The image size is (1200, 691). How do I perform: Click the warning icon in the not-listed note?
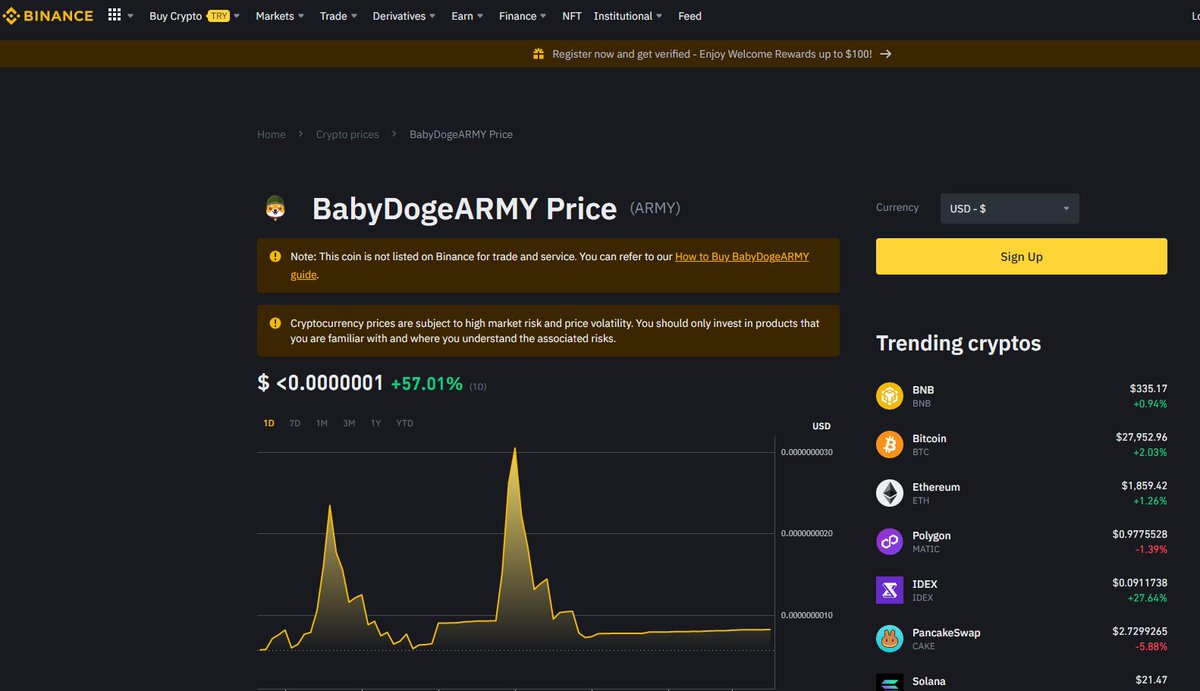click(275, 257)
